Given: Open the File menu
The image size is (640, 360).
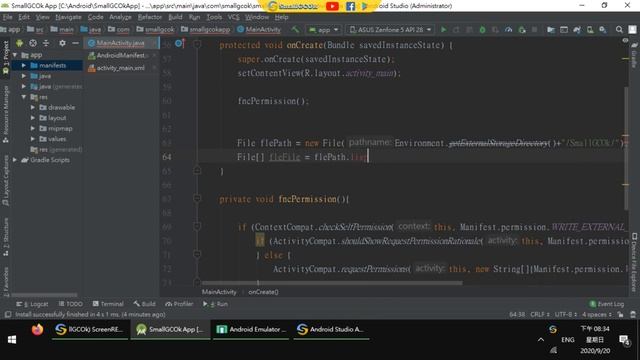Looking at the screenshot, I should point(7,17).
